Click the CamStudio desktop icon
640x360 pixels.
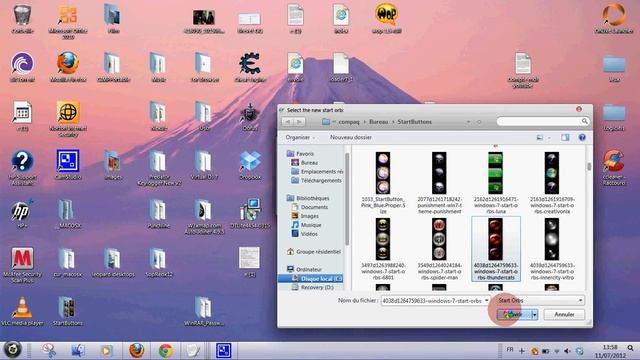tap(68, 165)
